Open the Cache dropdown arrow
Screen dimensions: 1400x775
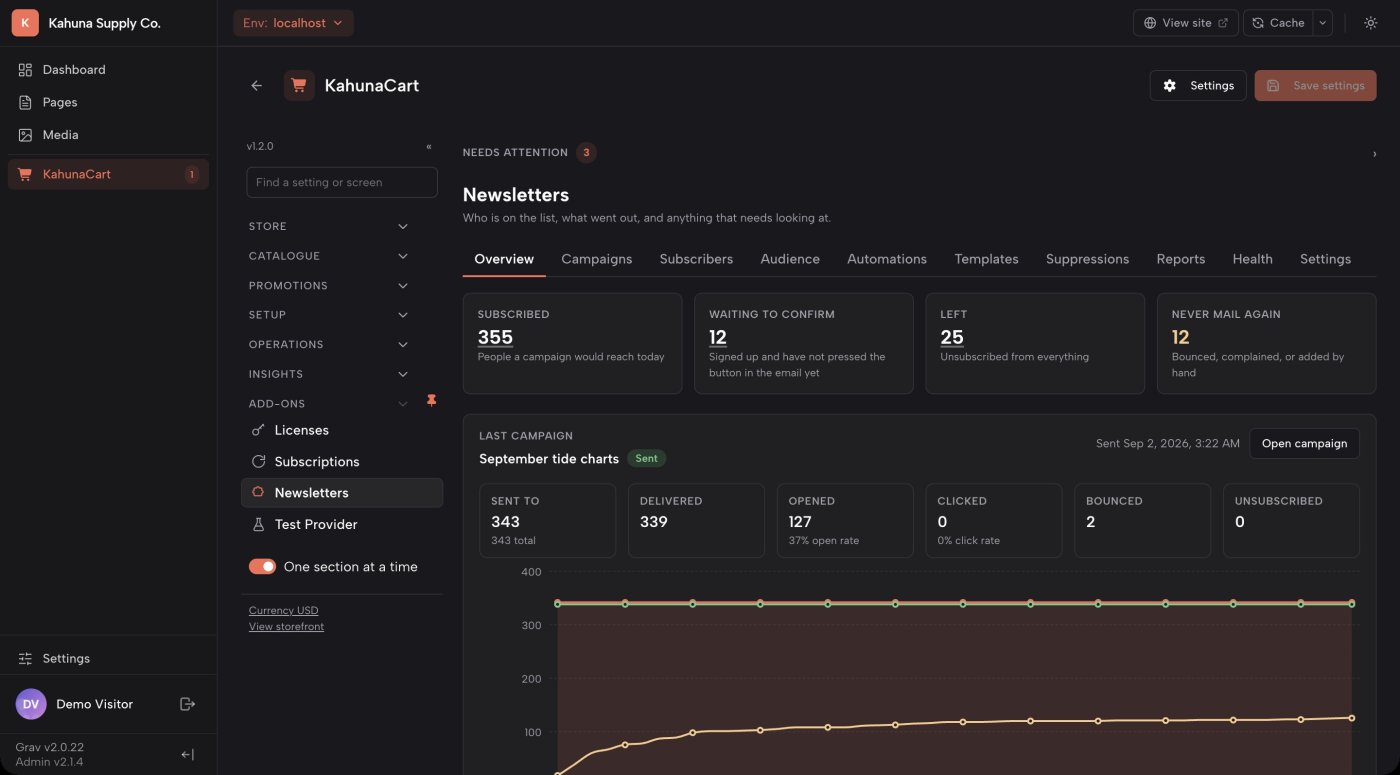click(1323, 23)
